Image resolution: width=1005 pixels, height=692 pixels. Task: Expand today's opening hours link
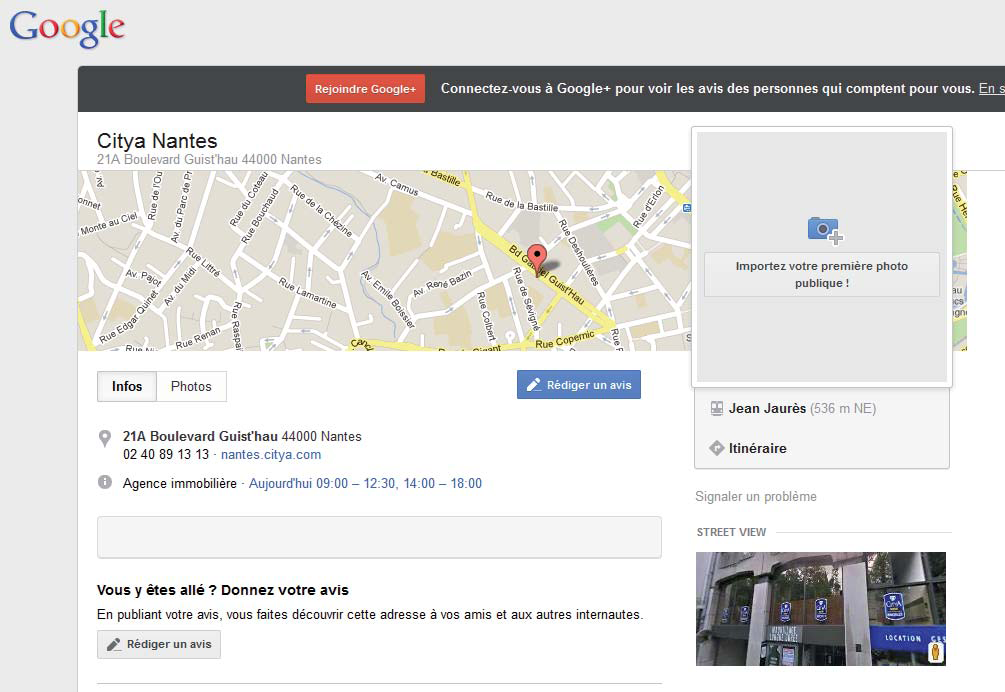click(x=365, y=483)
